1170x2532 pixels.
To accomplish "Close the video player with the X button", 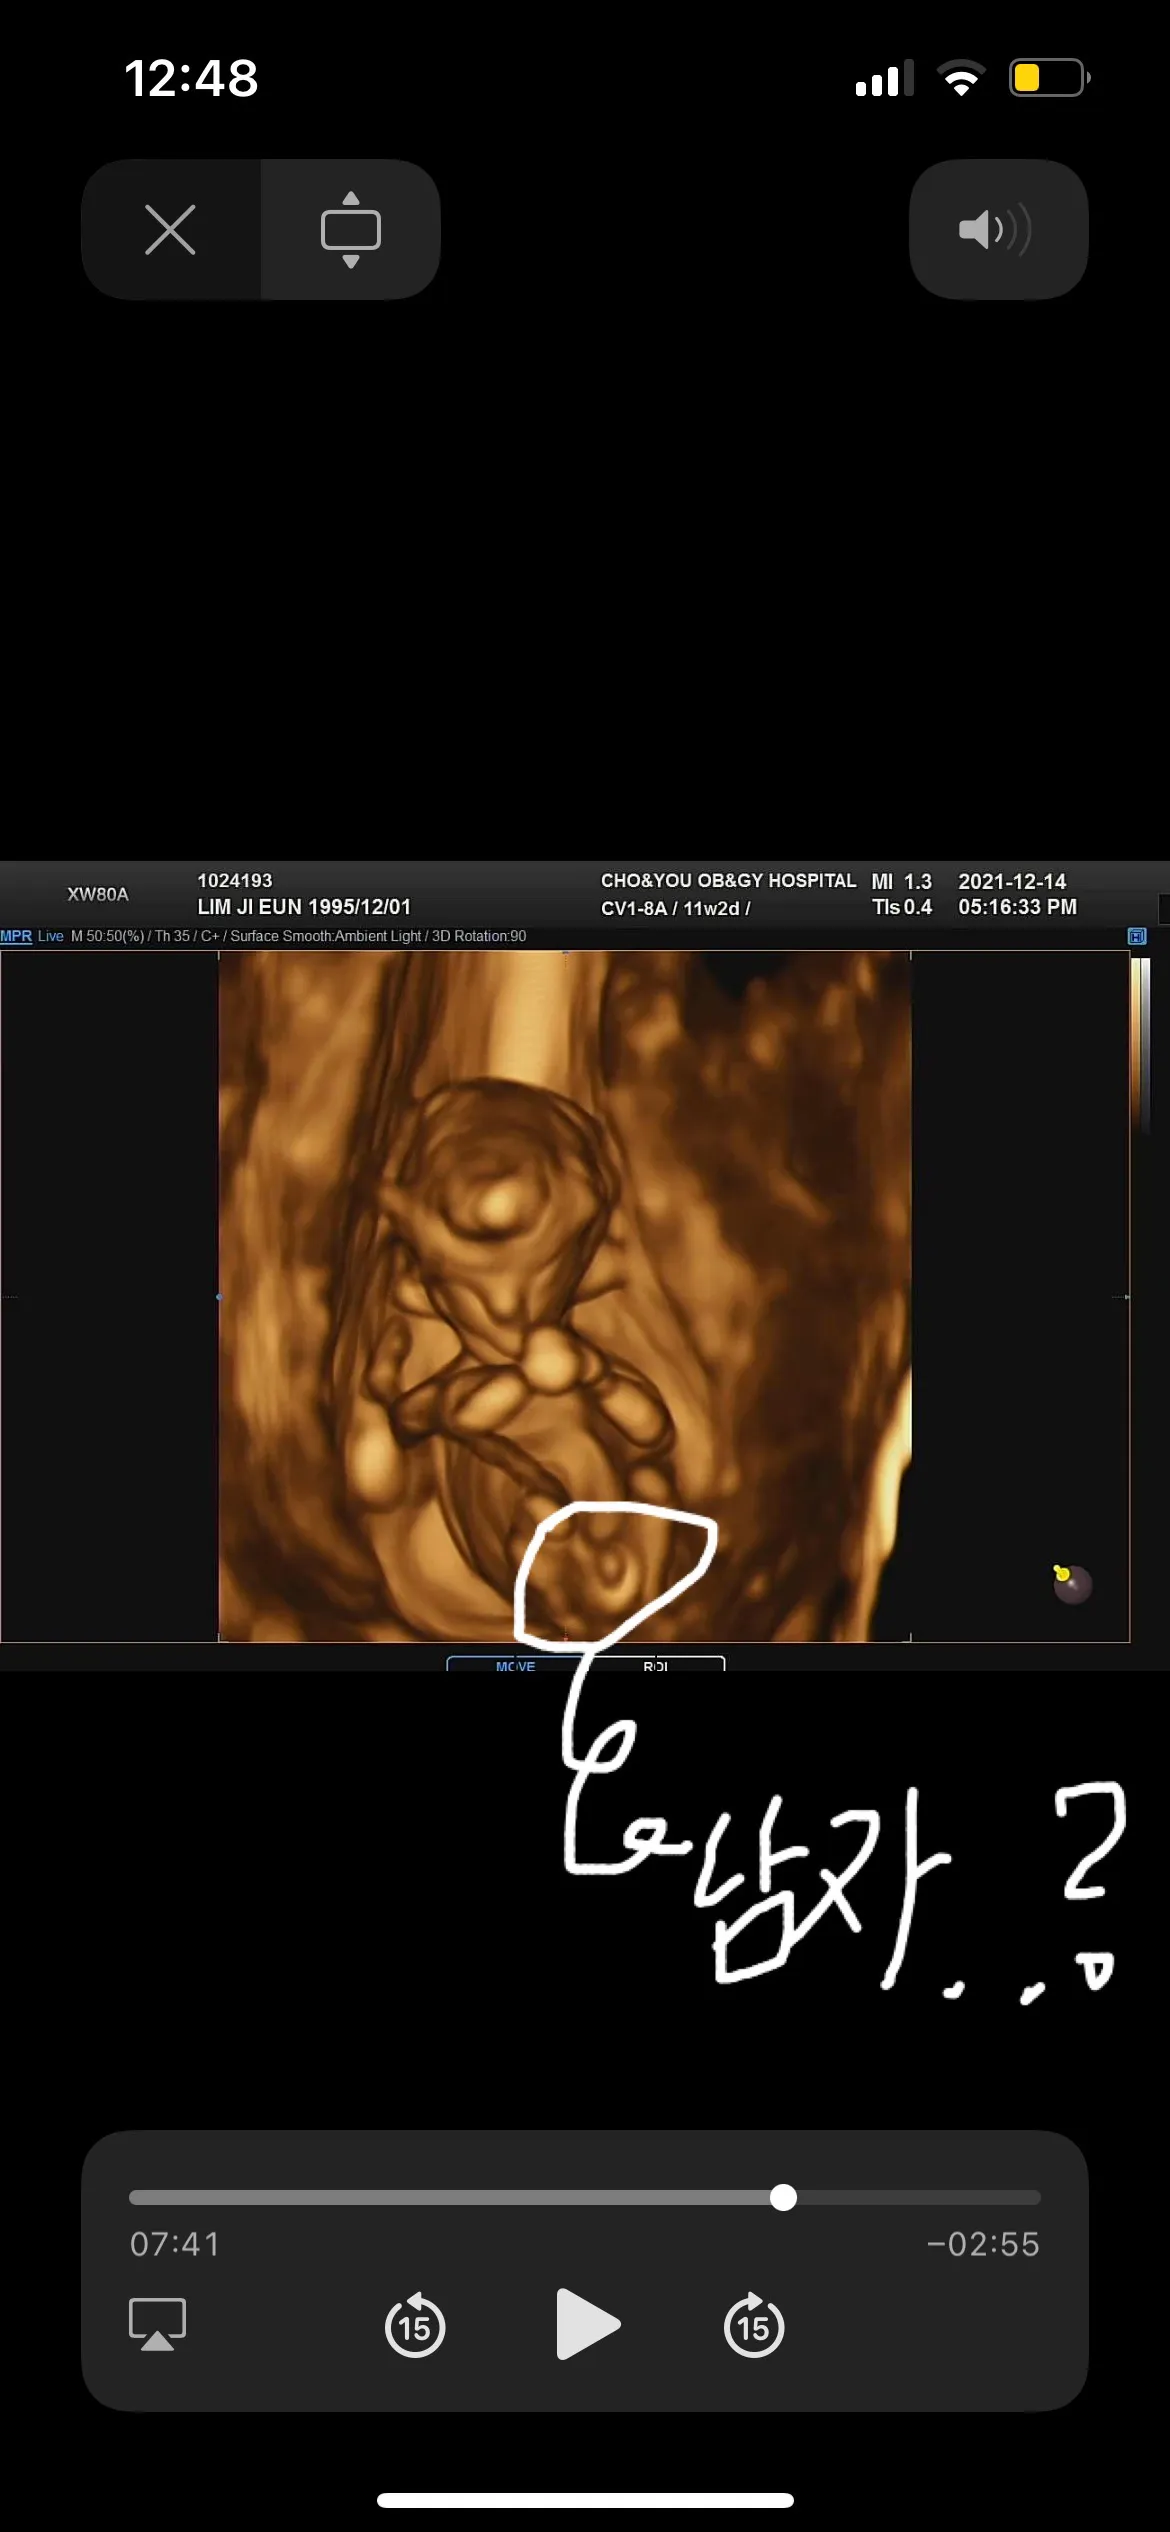I will point(170,230).
